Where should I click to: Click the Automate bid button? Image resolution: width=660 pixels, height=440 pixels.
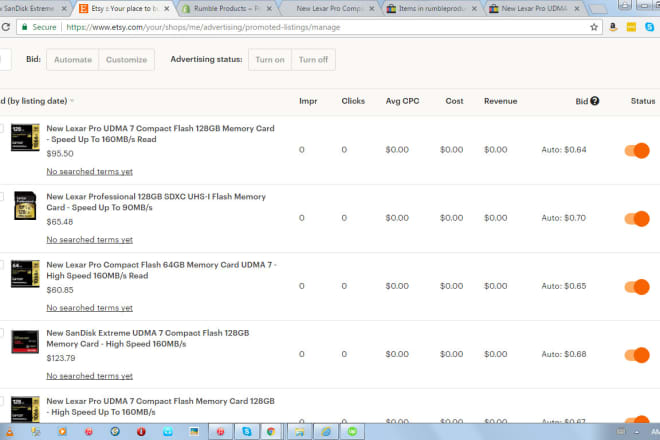pos(73,60)
